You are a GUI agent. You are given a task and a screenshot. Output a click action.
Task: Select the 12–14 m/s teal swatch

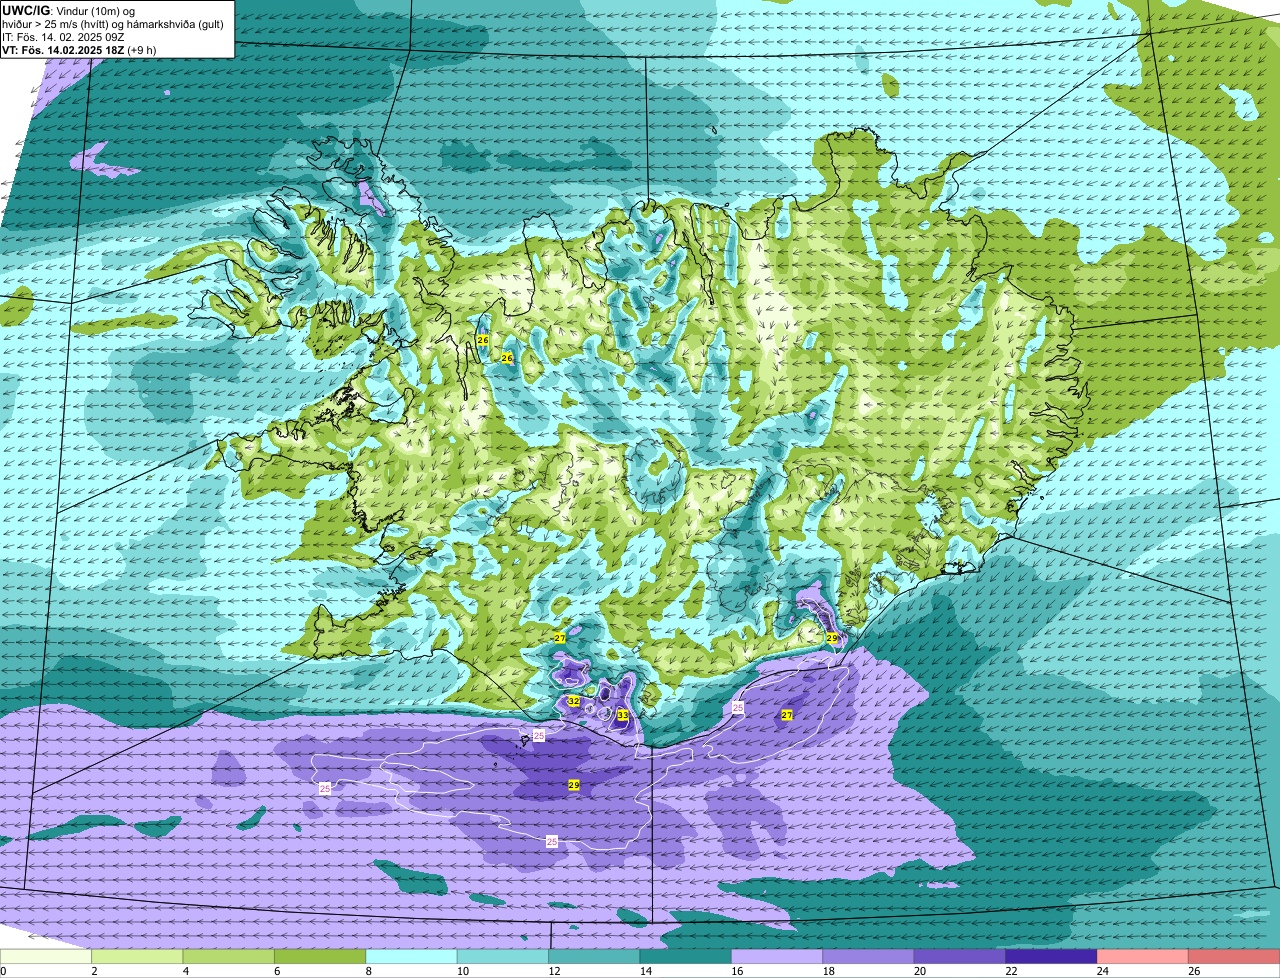point(595,957)
